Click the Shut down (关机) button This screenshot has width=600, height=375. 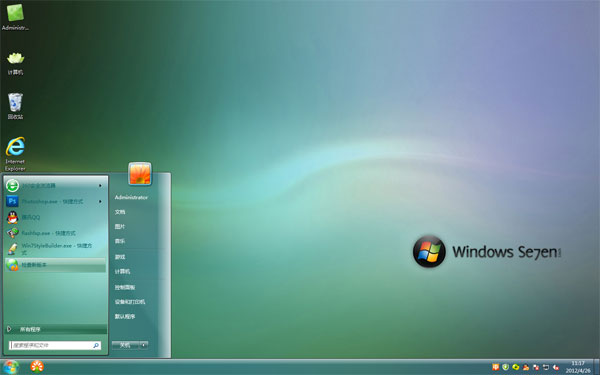pyautogui.click(x=125, y=345)
